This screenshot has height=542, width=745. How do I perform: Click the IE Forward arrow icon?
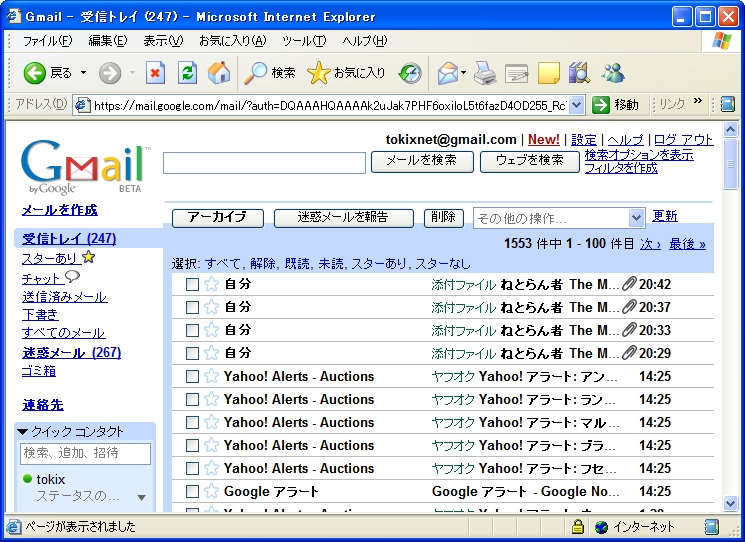(110, 73)
